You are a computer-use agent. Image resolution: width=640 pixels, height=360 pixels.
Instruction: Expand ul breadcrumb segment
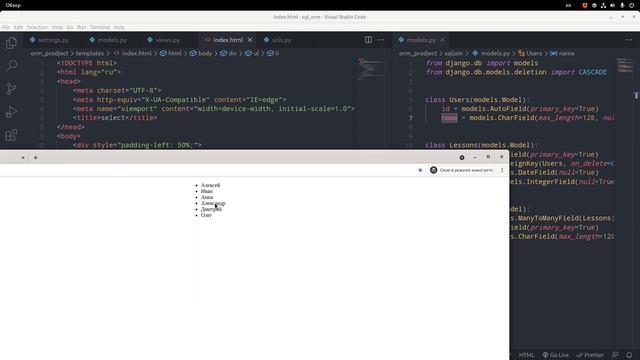(x=252, y=53)
